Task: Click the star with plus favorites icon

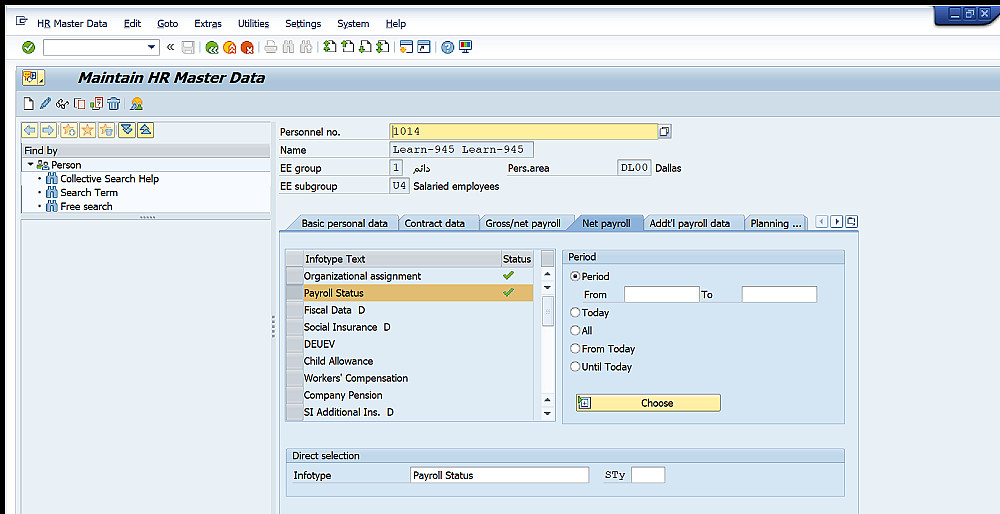Action: pyautogui.click(x=69, y=130)
